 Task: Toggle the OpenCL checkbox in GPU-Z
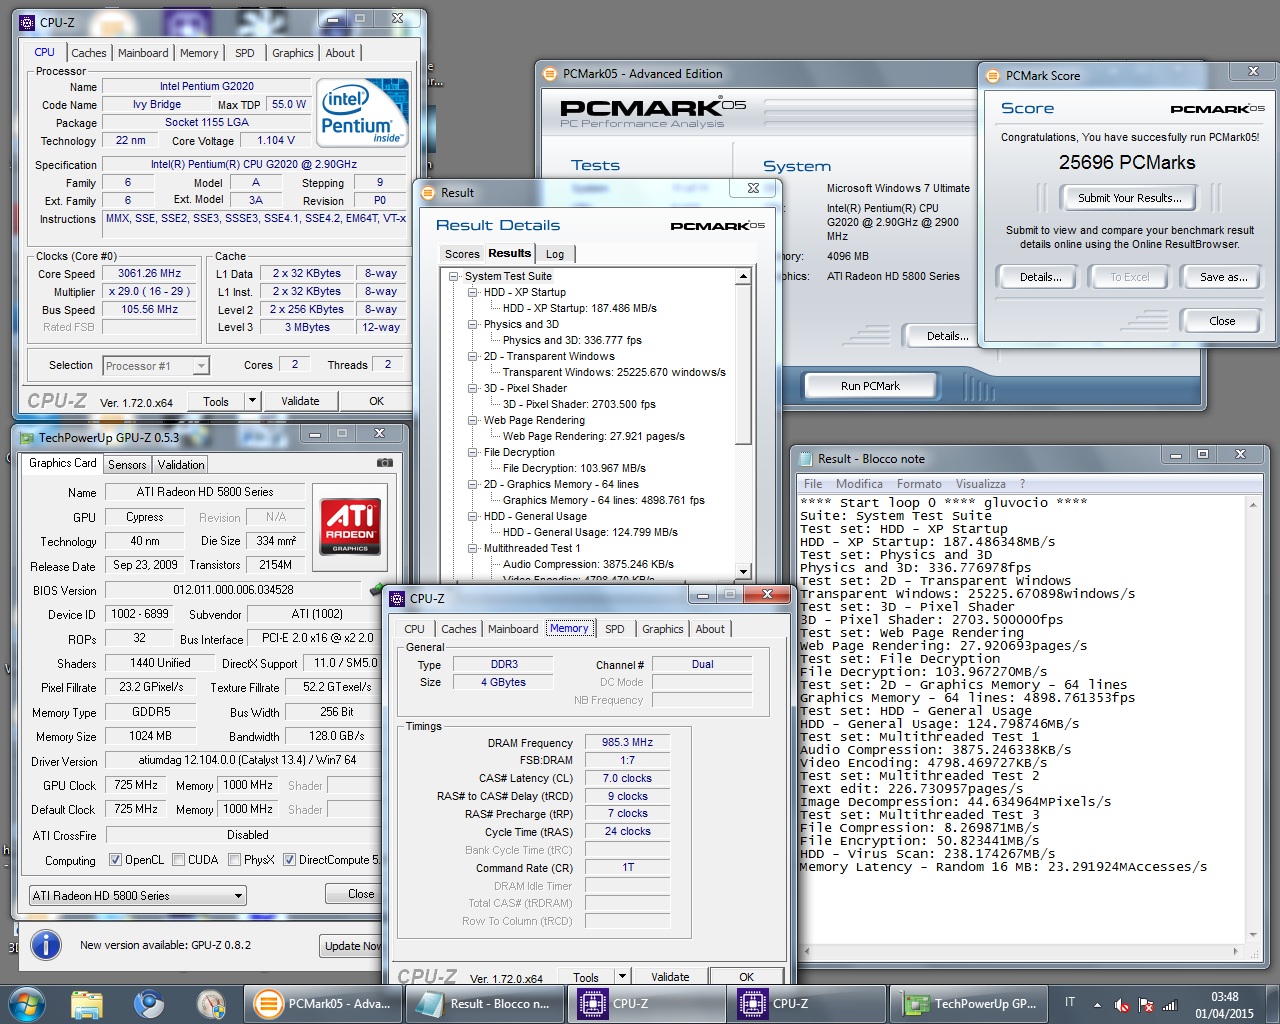pos(115,860)
